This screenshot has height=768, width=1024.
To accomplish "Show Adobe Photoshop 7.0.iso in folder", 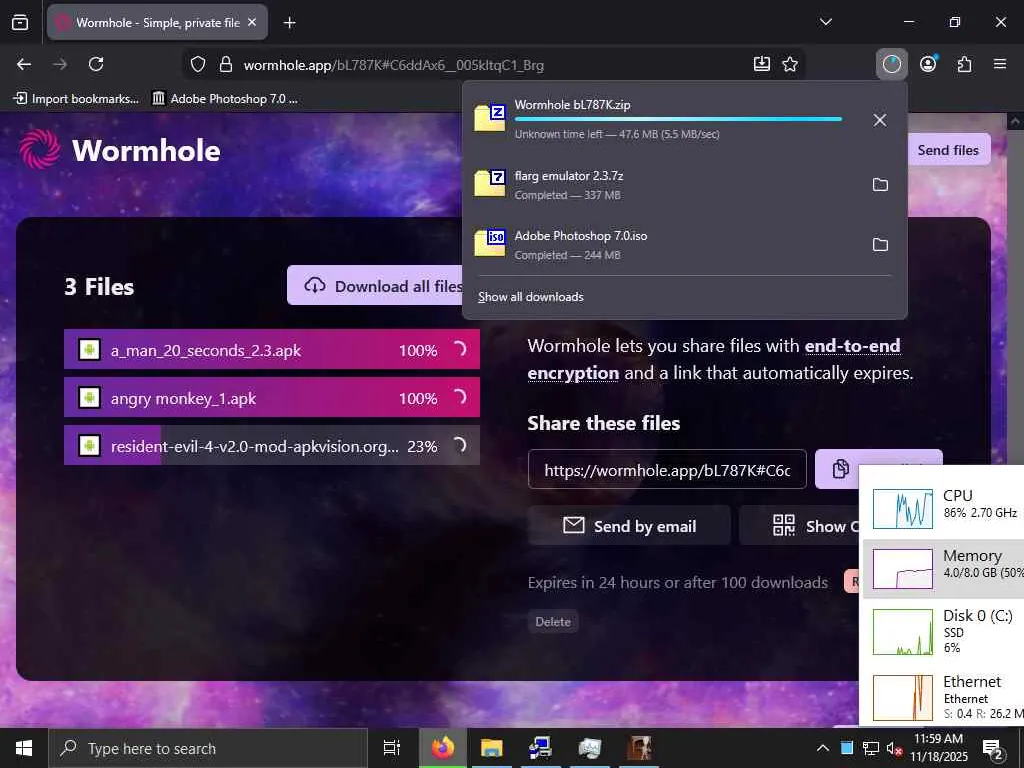I will [880, 245].
